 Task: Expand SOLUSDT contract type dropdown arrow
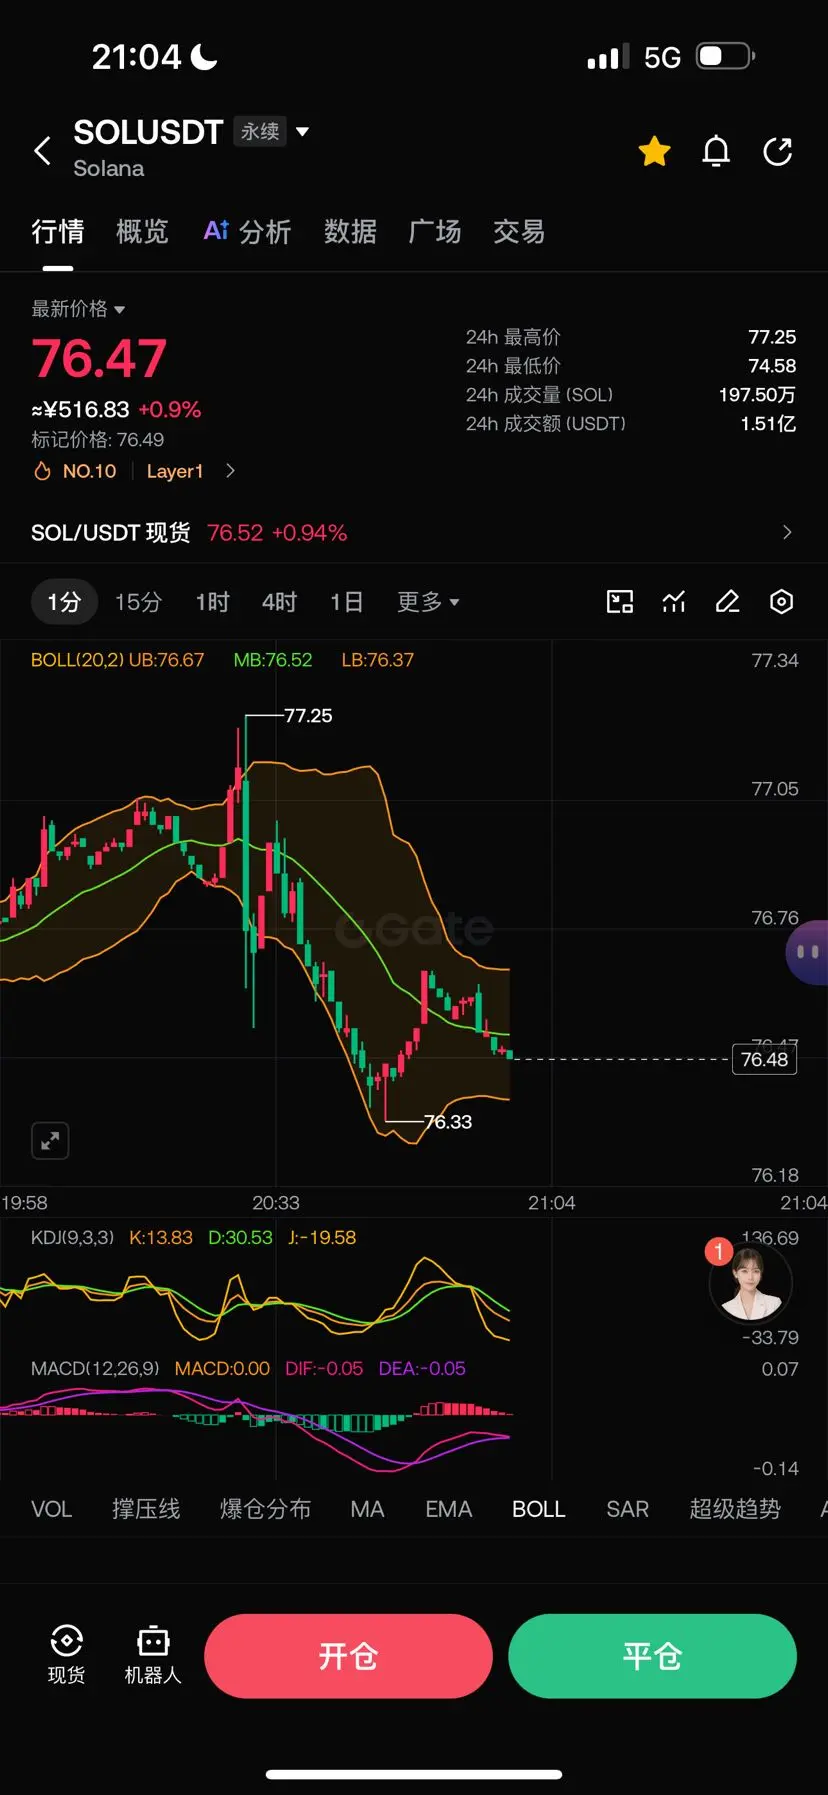click(303, 131)
